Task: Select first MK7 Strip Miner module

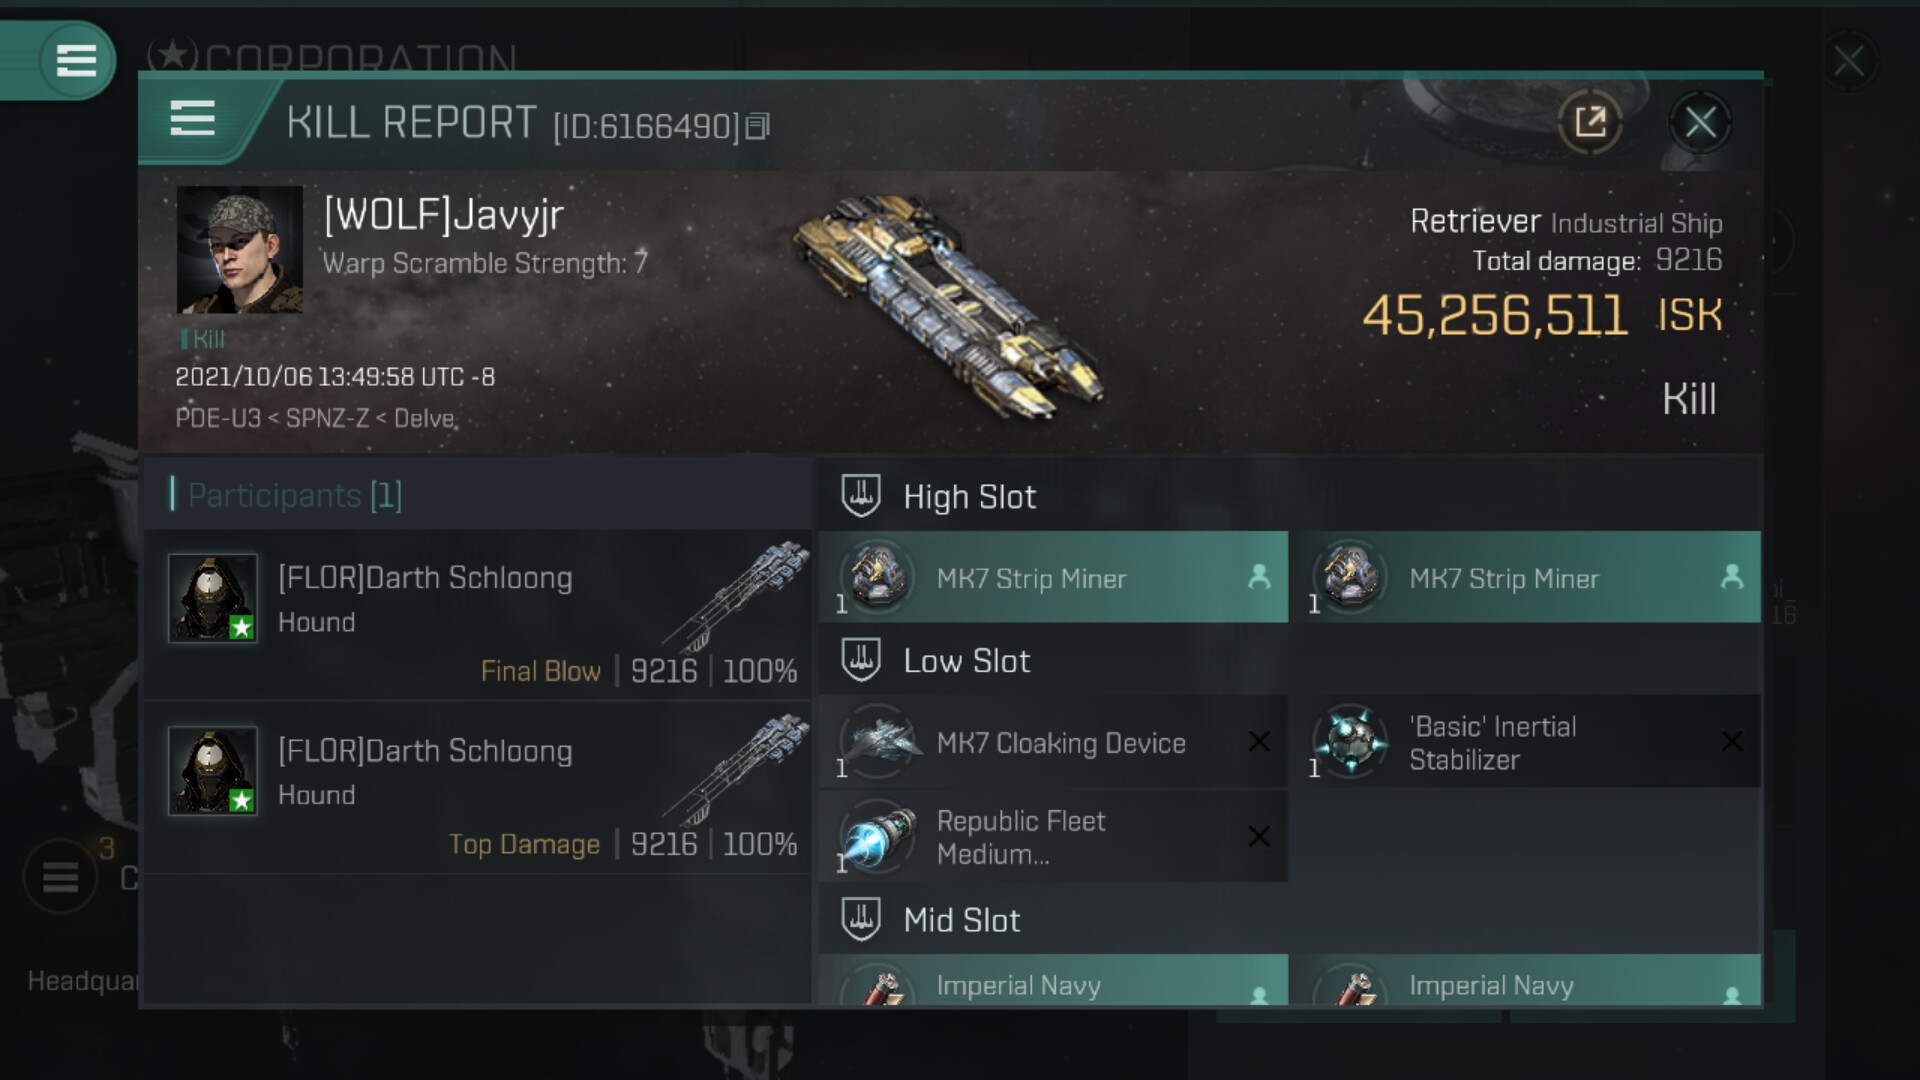Action: (x=1053, y=577)
